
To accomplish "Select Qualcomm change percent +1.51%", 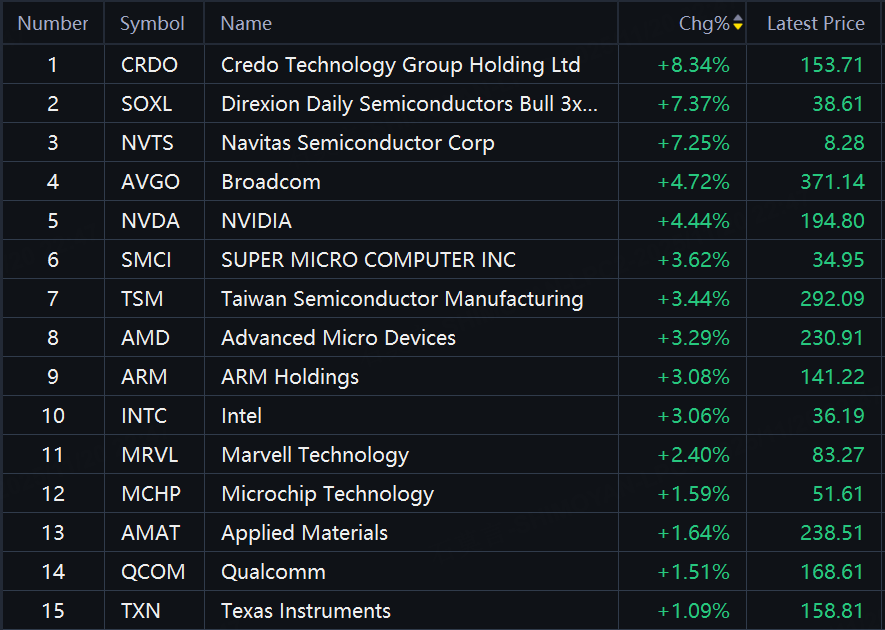I will 693,572.
